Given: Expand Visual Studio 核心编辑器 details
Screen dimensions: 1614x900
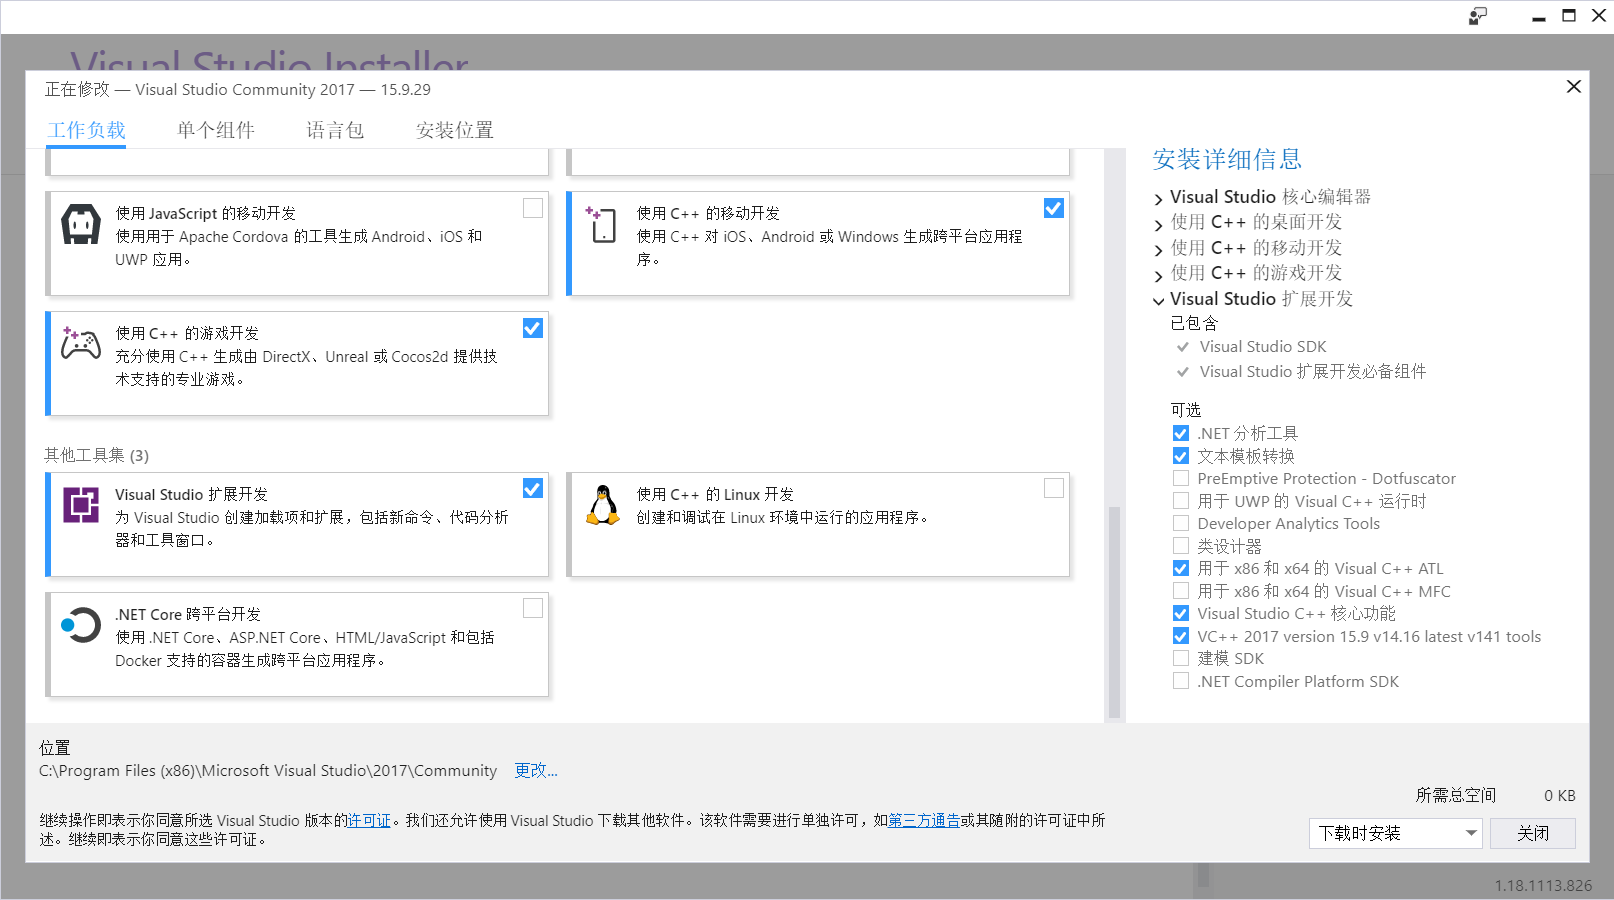Looking at the screenshot, I should point(1159,199).
